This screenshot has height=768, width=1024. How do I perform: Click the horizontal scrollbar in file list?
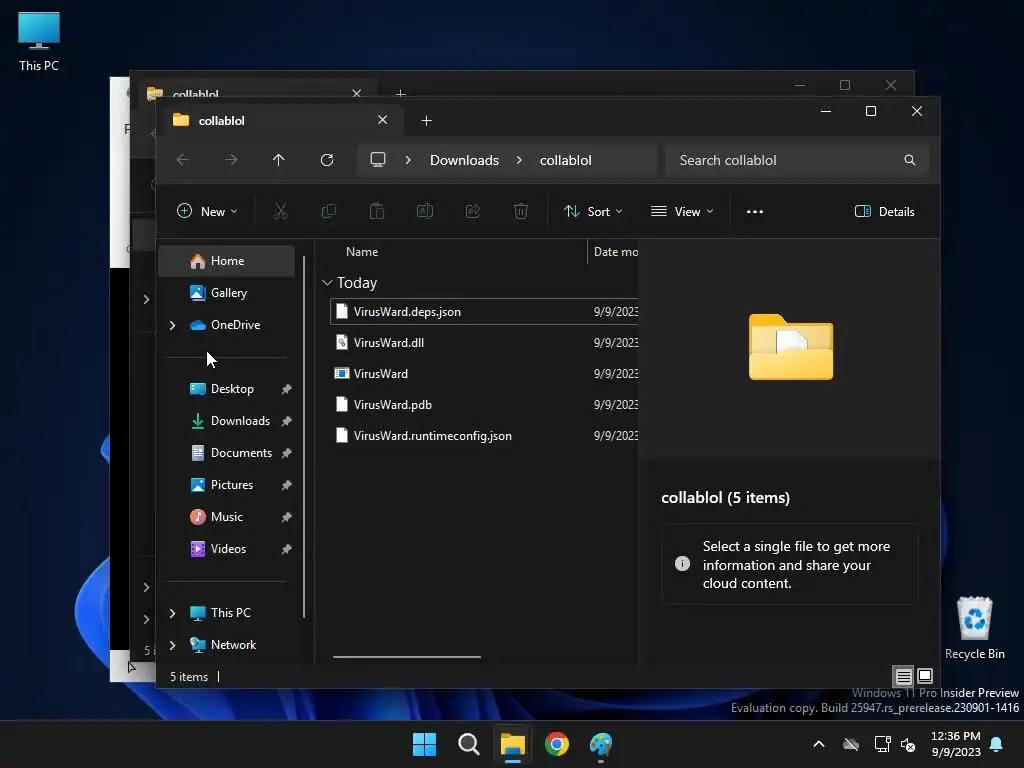407,657
